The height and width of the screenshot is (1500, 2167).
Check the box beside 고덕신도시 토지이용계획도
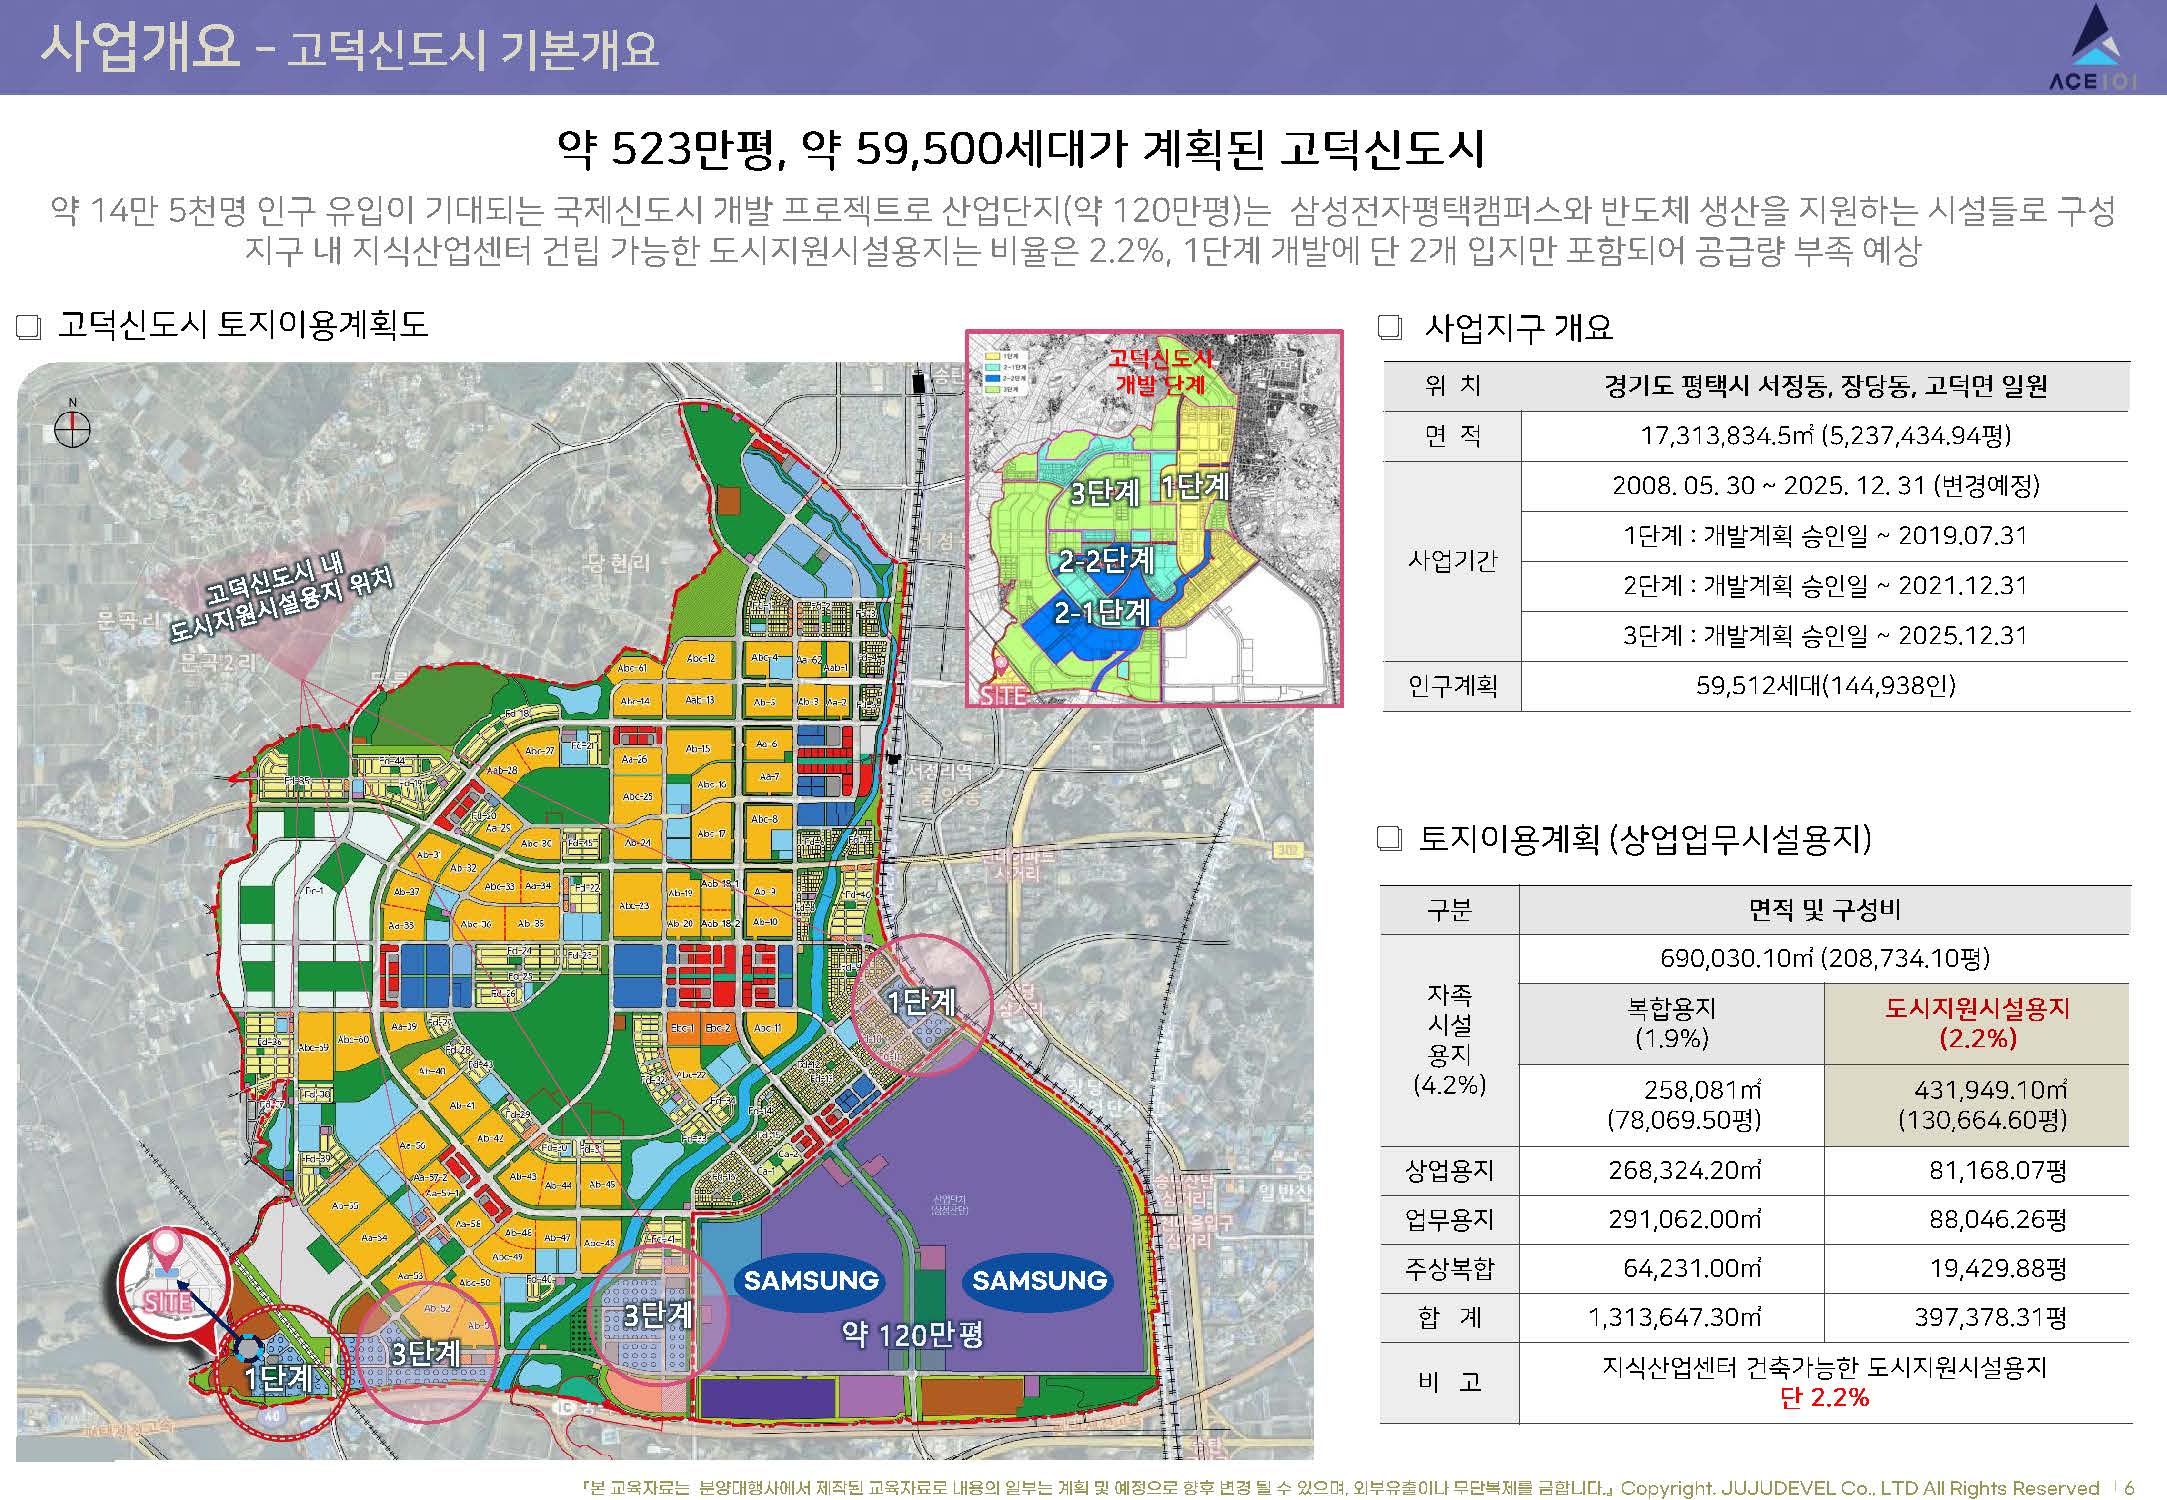29,327
